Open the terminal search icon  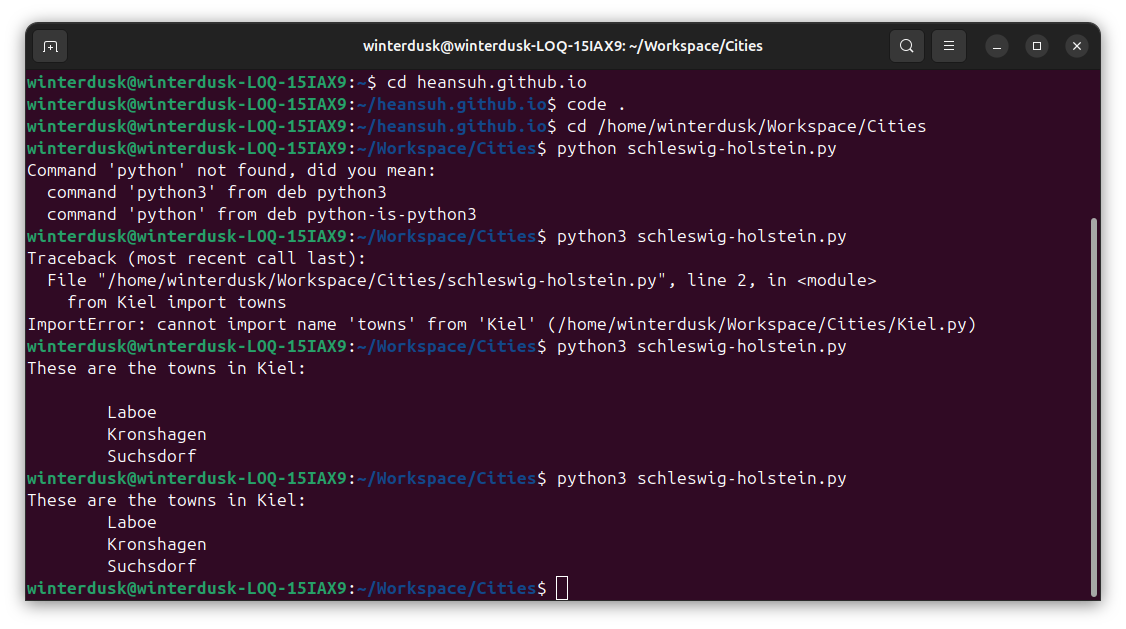(x=907, y=47)
